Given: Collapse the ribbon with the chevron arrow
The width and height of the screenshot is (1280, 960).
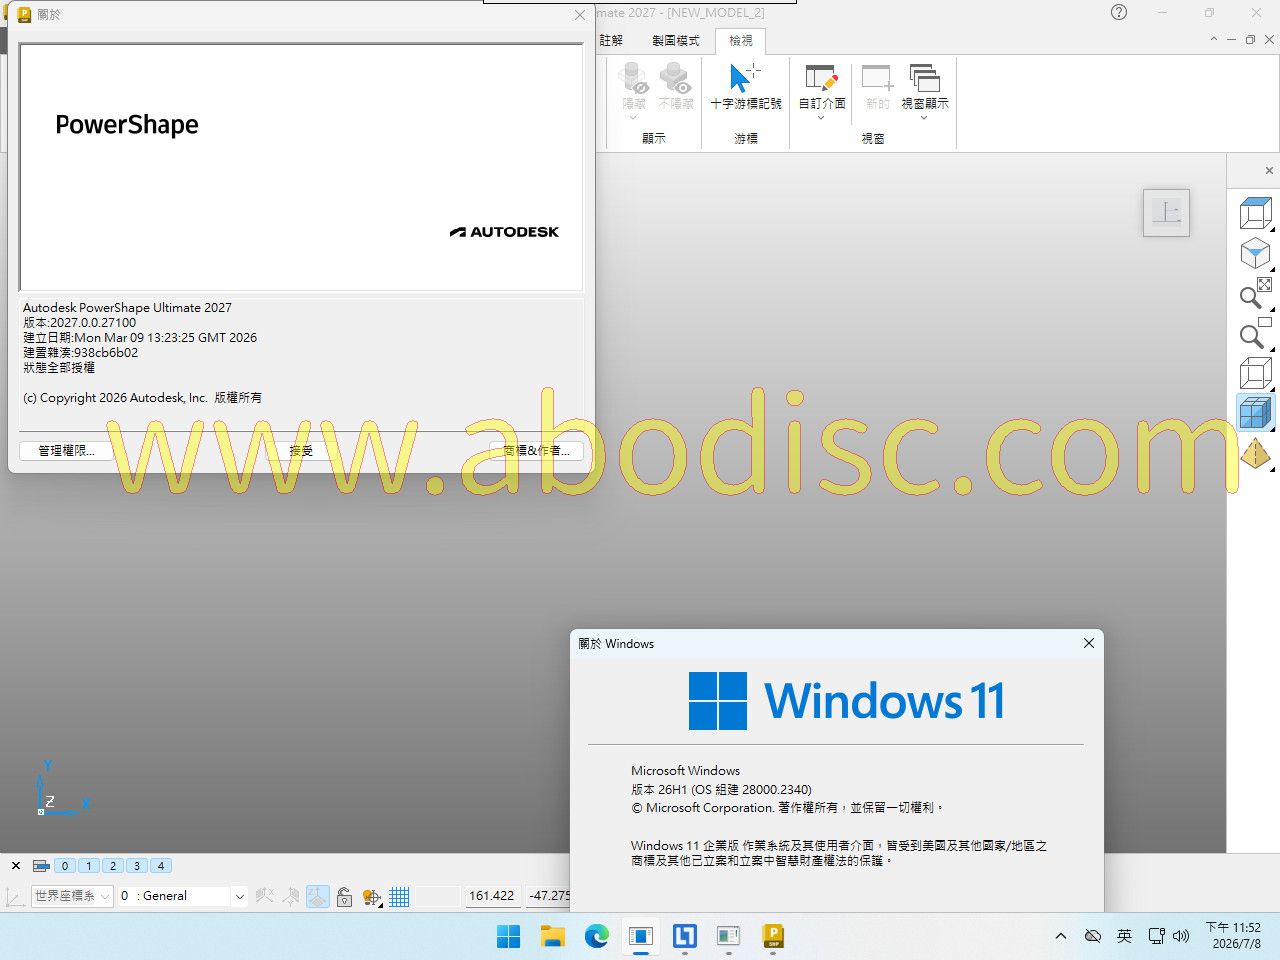Looking at the screenshot, I should pyautogui.click(x=1214, y=40).
